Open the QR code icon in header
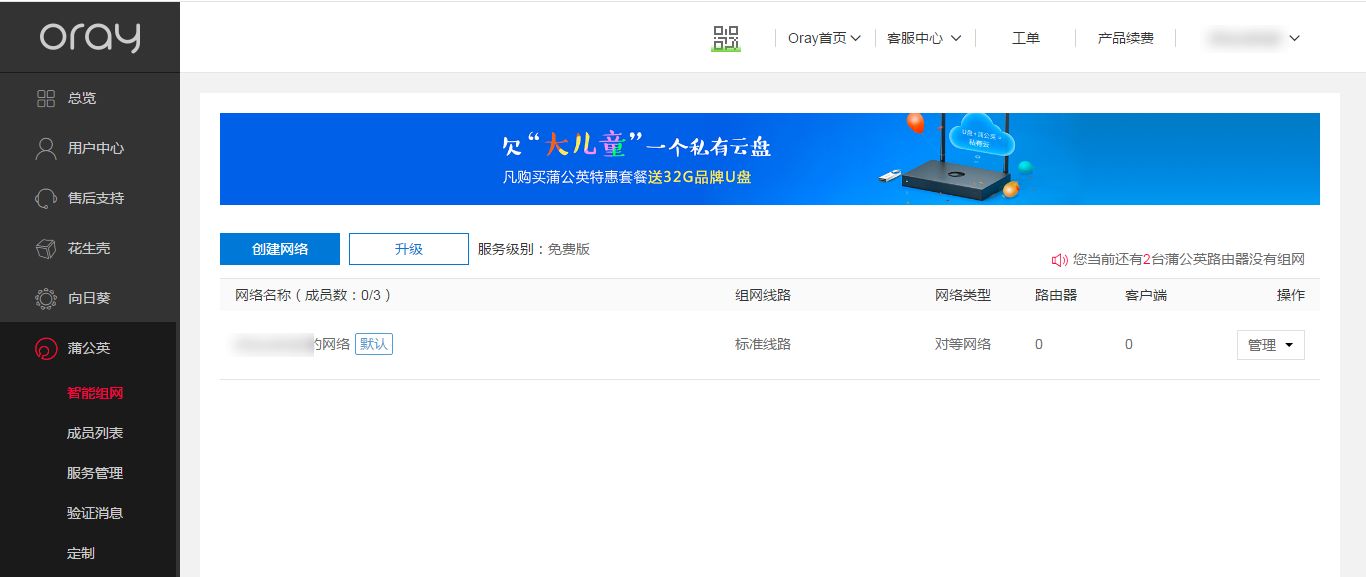This screenshot has width=1366, height=577. [726, 39]
